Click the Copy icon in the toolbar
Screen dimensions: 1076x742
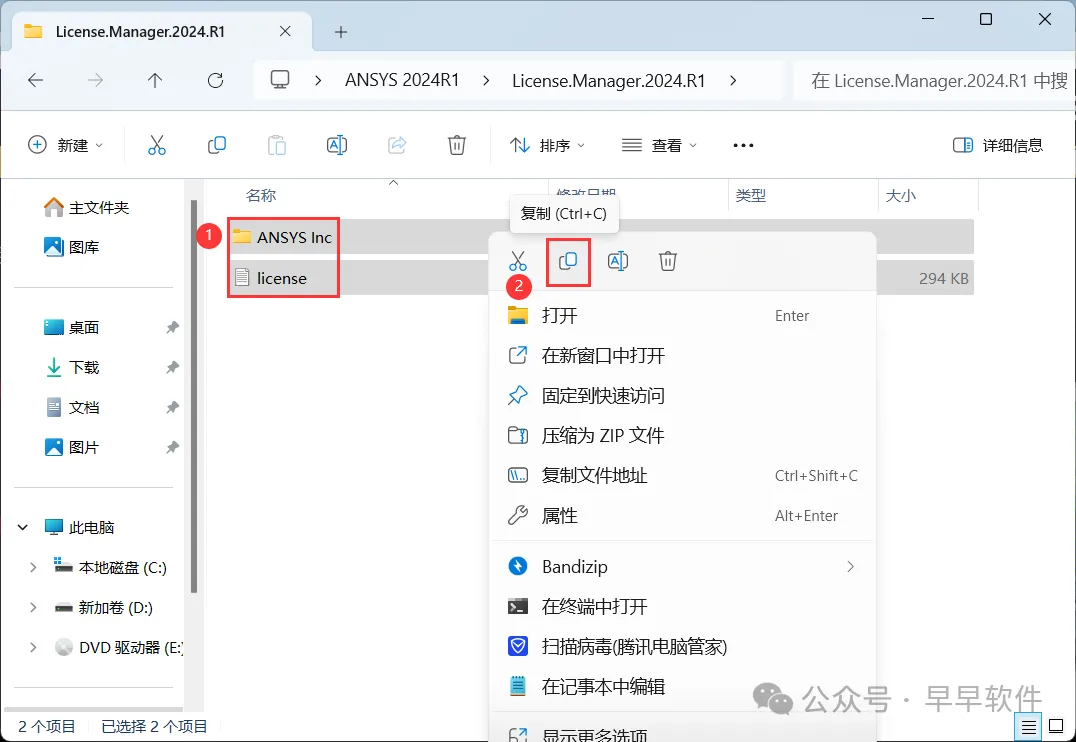[217, 145]
